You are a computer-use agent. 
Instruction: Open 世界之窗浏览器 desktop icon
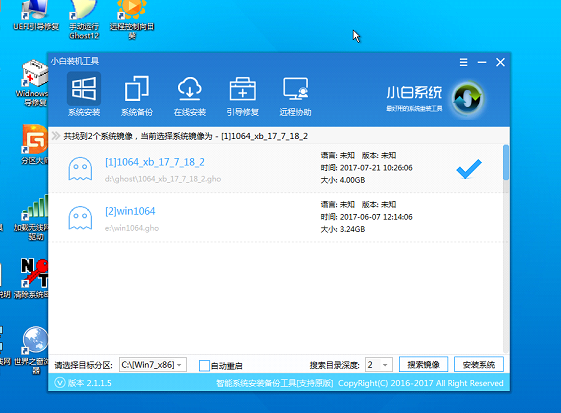pyautogui.click(x=32, y=350)
